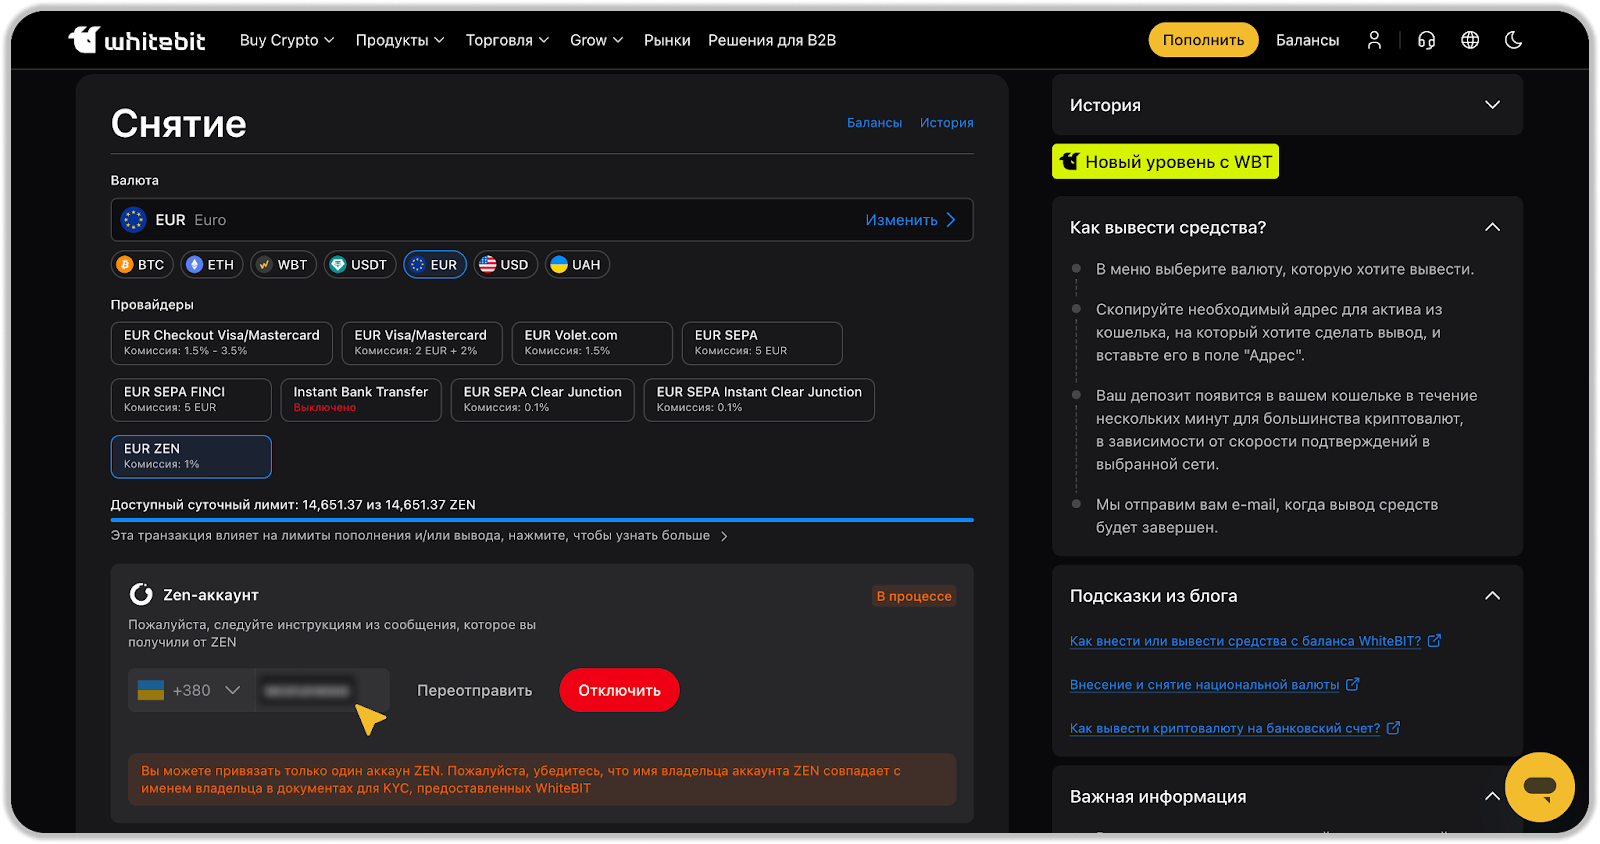Open the user profile icon
The width and height of the screenshot is (1600, 844).
point(1374,40)
